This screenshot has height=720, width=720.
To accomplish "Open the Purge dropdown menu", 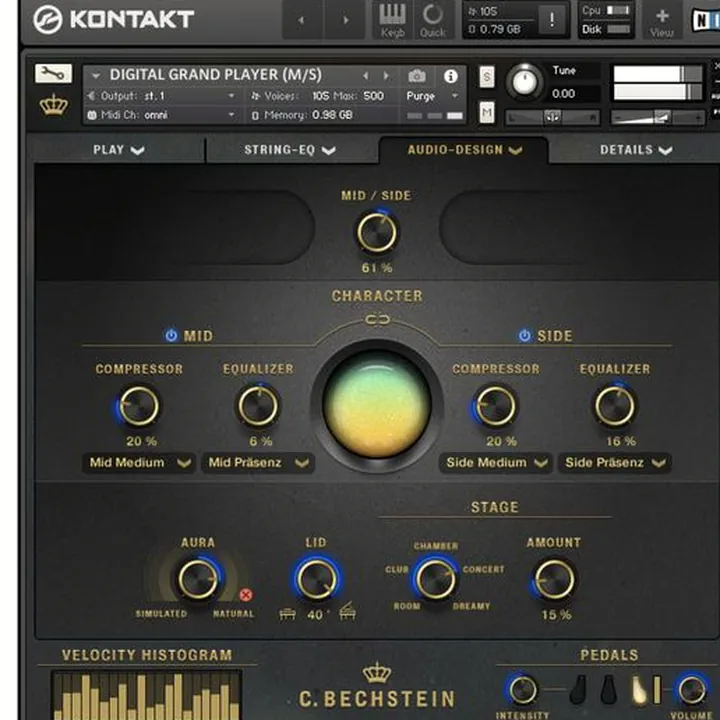I will pyautogui.click(x=433, y=96).
